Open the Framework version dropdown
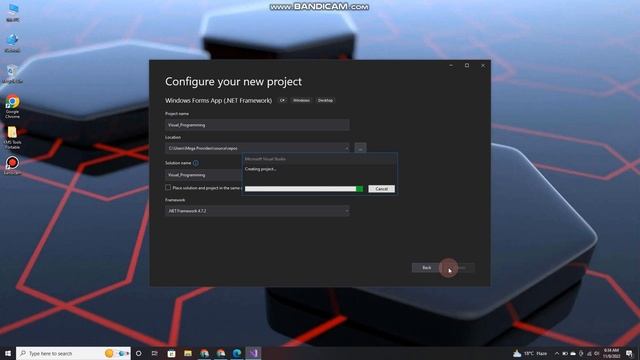640x360 pixels. pyautogui.click(x=257, y=211)
